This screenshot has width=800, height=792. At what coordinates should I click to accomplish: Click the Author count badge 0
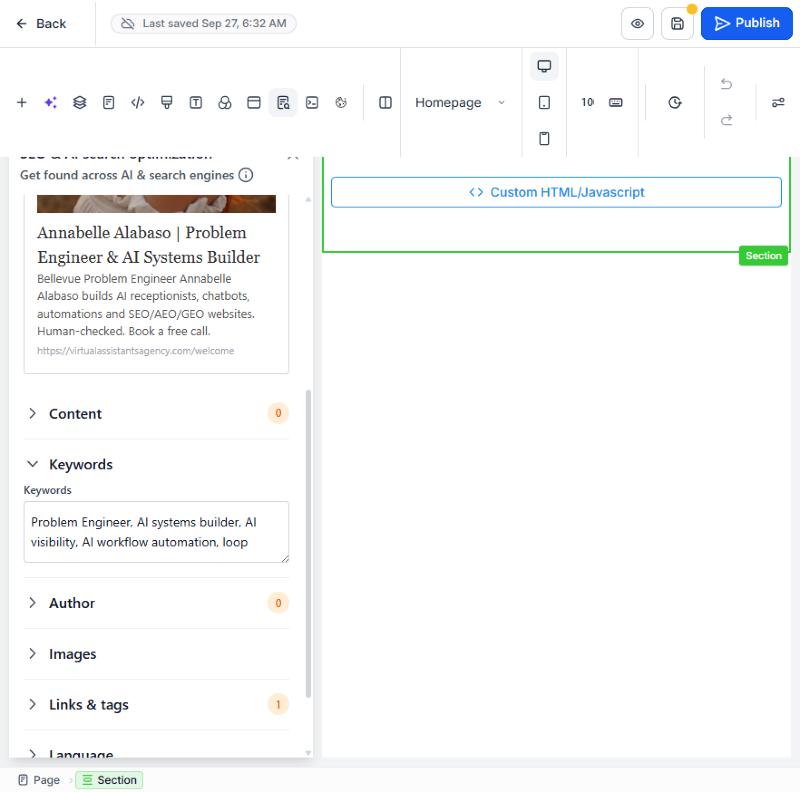tap(278, 603)
